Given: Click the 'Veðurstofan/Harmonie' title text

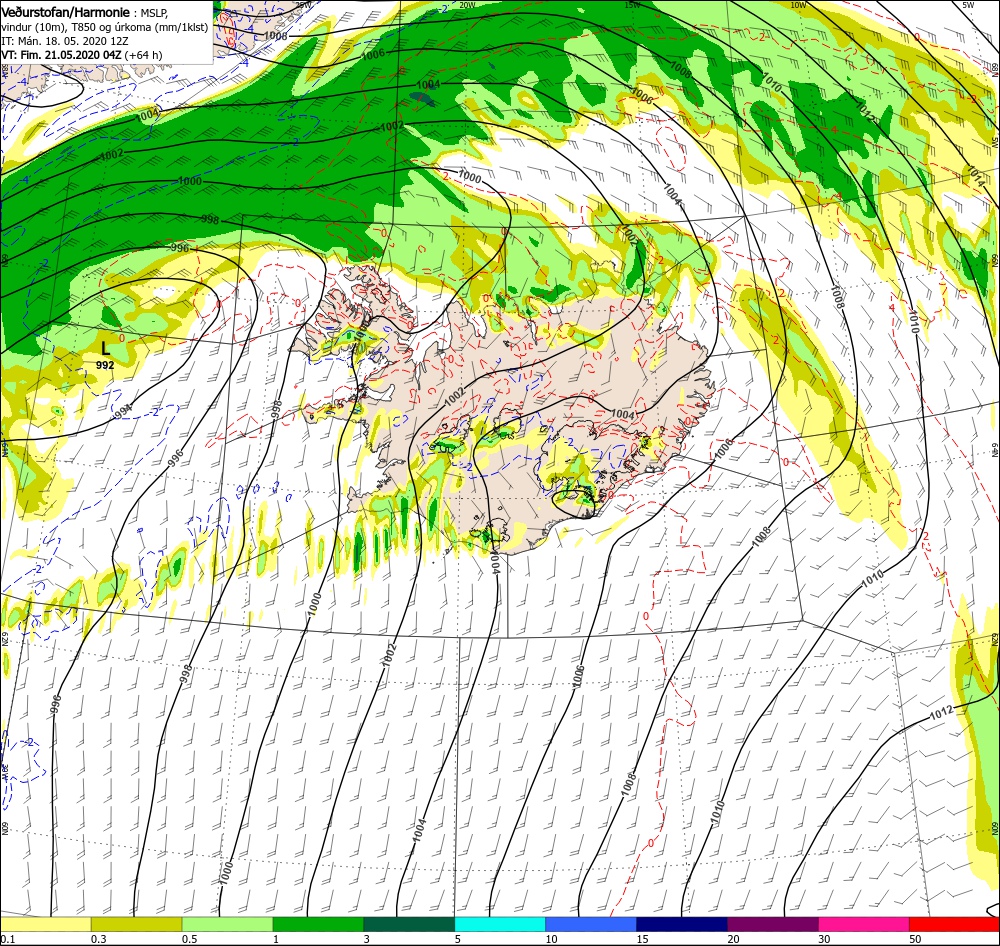Looking at the screenshot, I should [66, 12].
